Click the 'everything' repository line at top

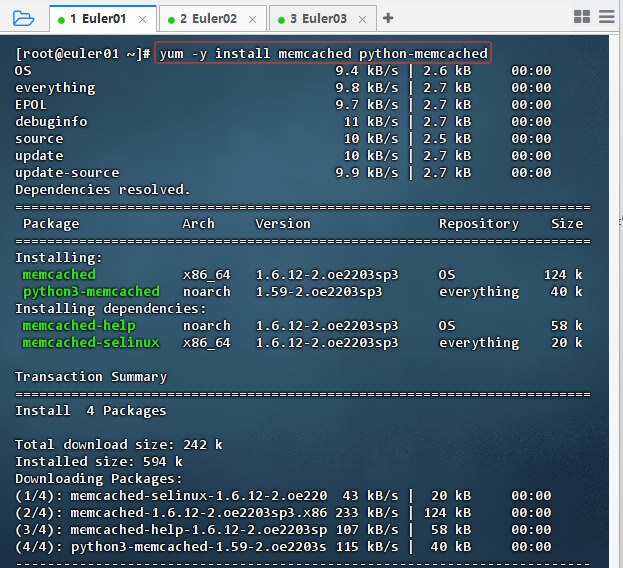(283, 87)
